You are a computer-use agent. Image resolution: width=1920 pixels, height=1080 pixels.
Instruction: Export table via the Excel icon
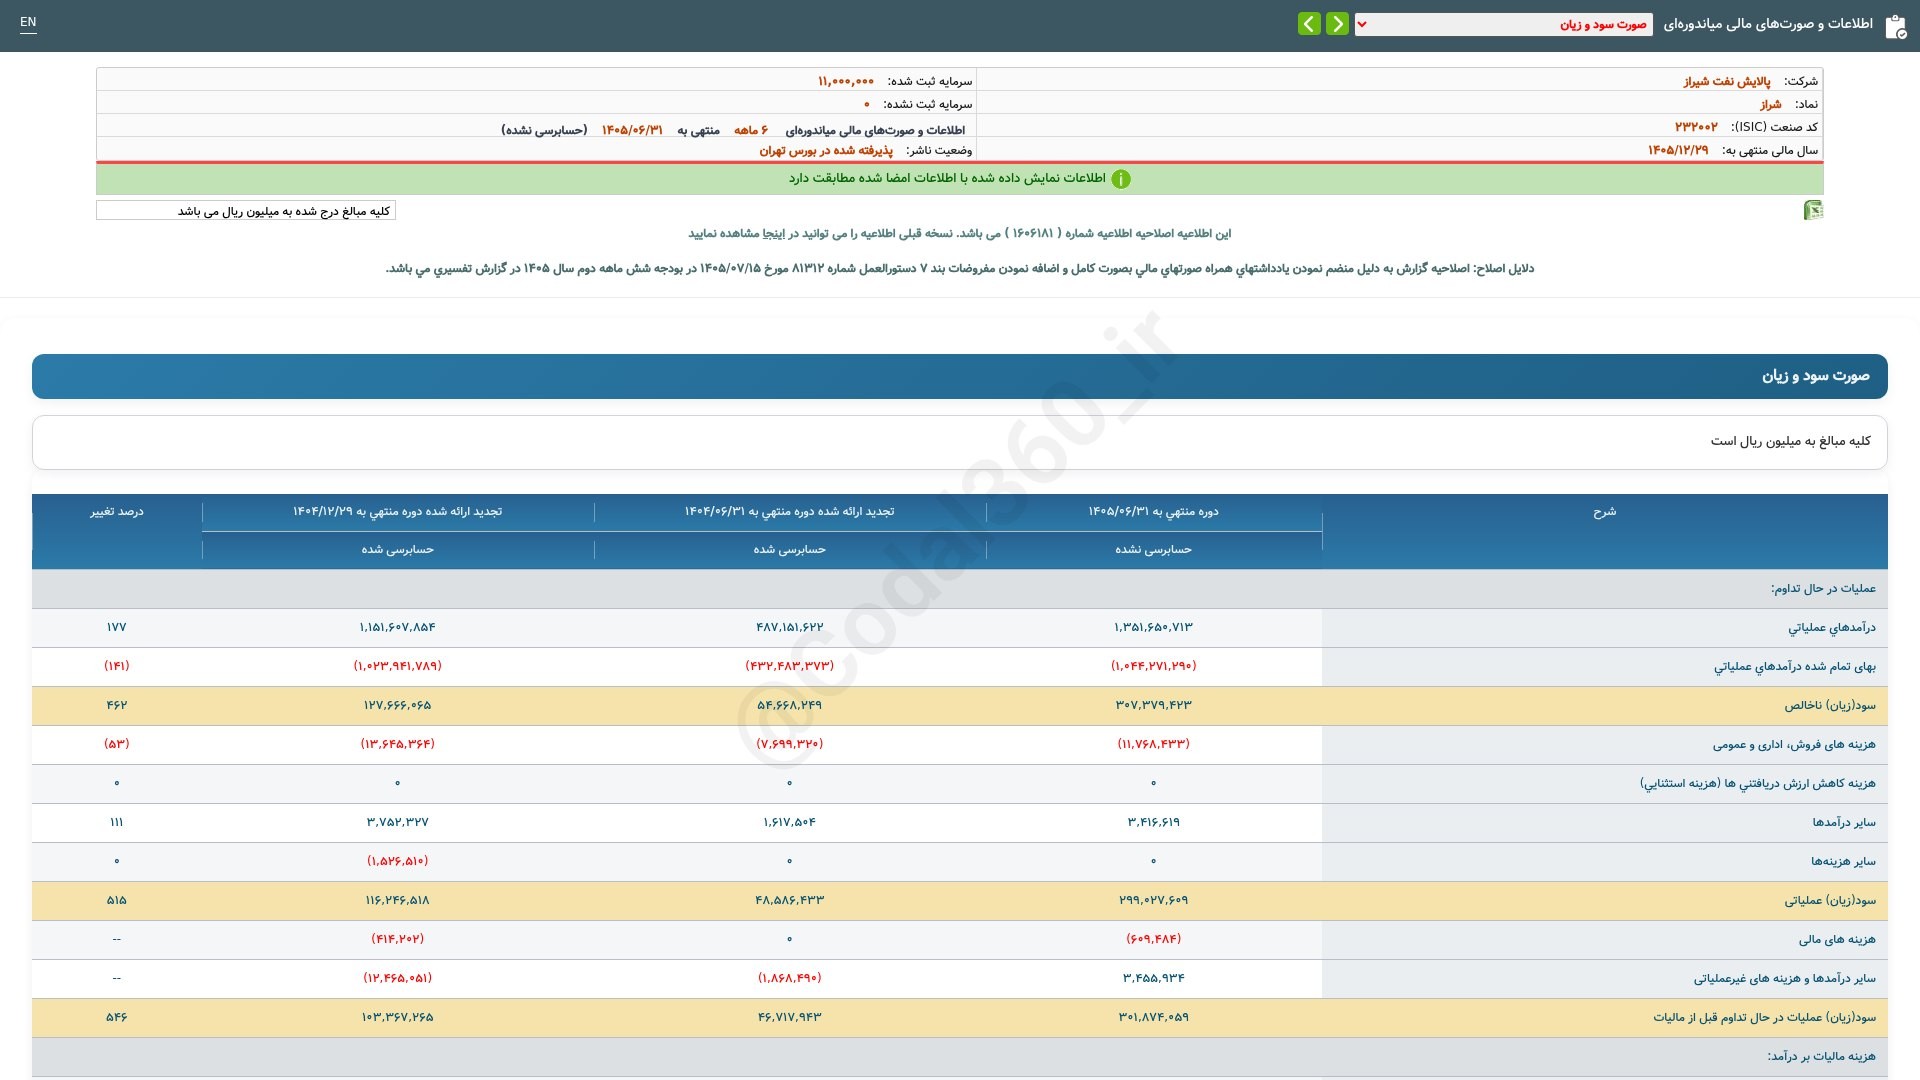(1813, 210)
